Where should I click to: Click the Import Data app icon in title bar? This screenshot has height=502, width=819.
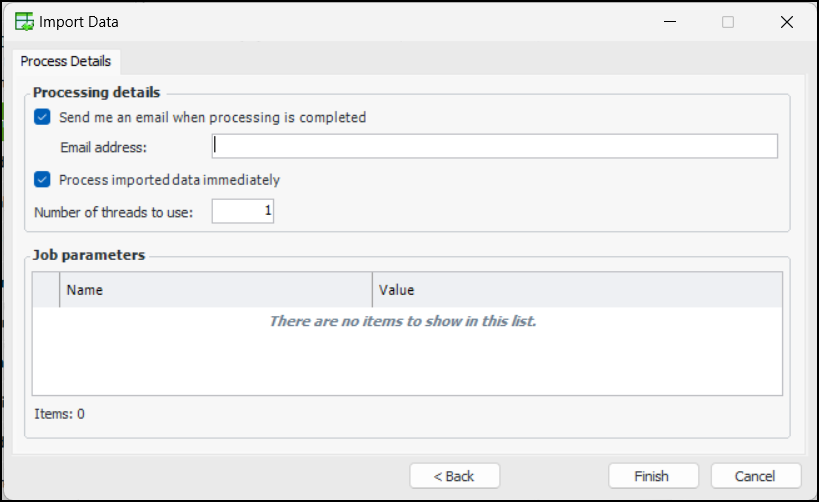click(x=23, y=22)
